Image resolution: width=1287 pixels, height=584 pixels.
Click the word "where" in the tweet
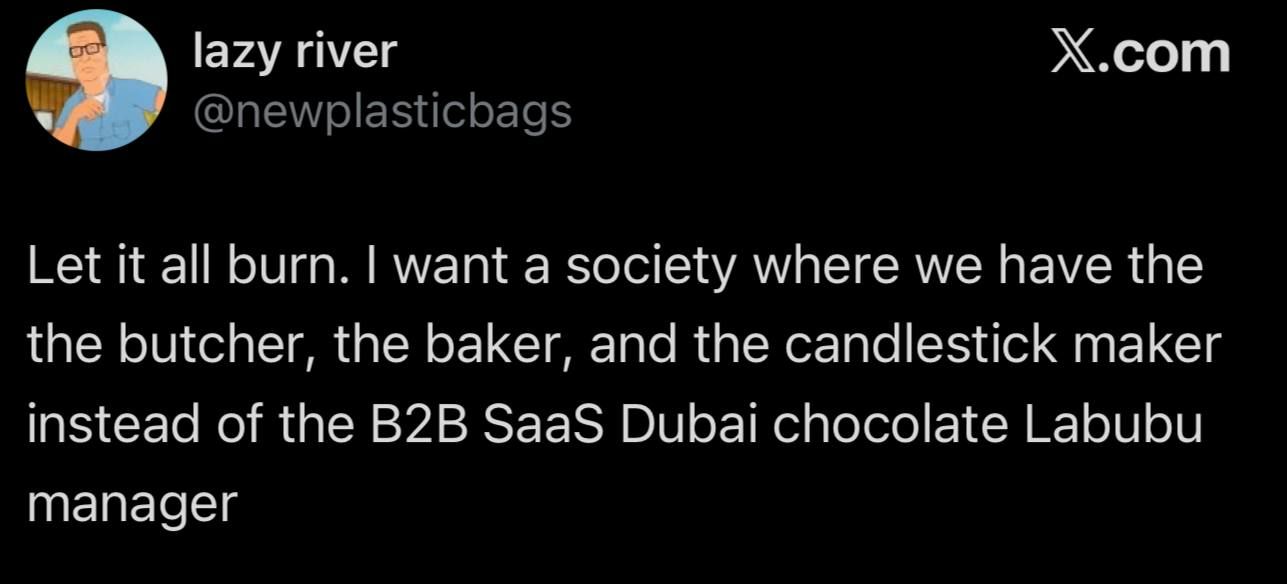857,269
